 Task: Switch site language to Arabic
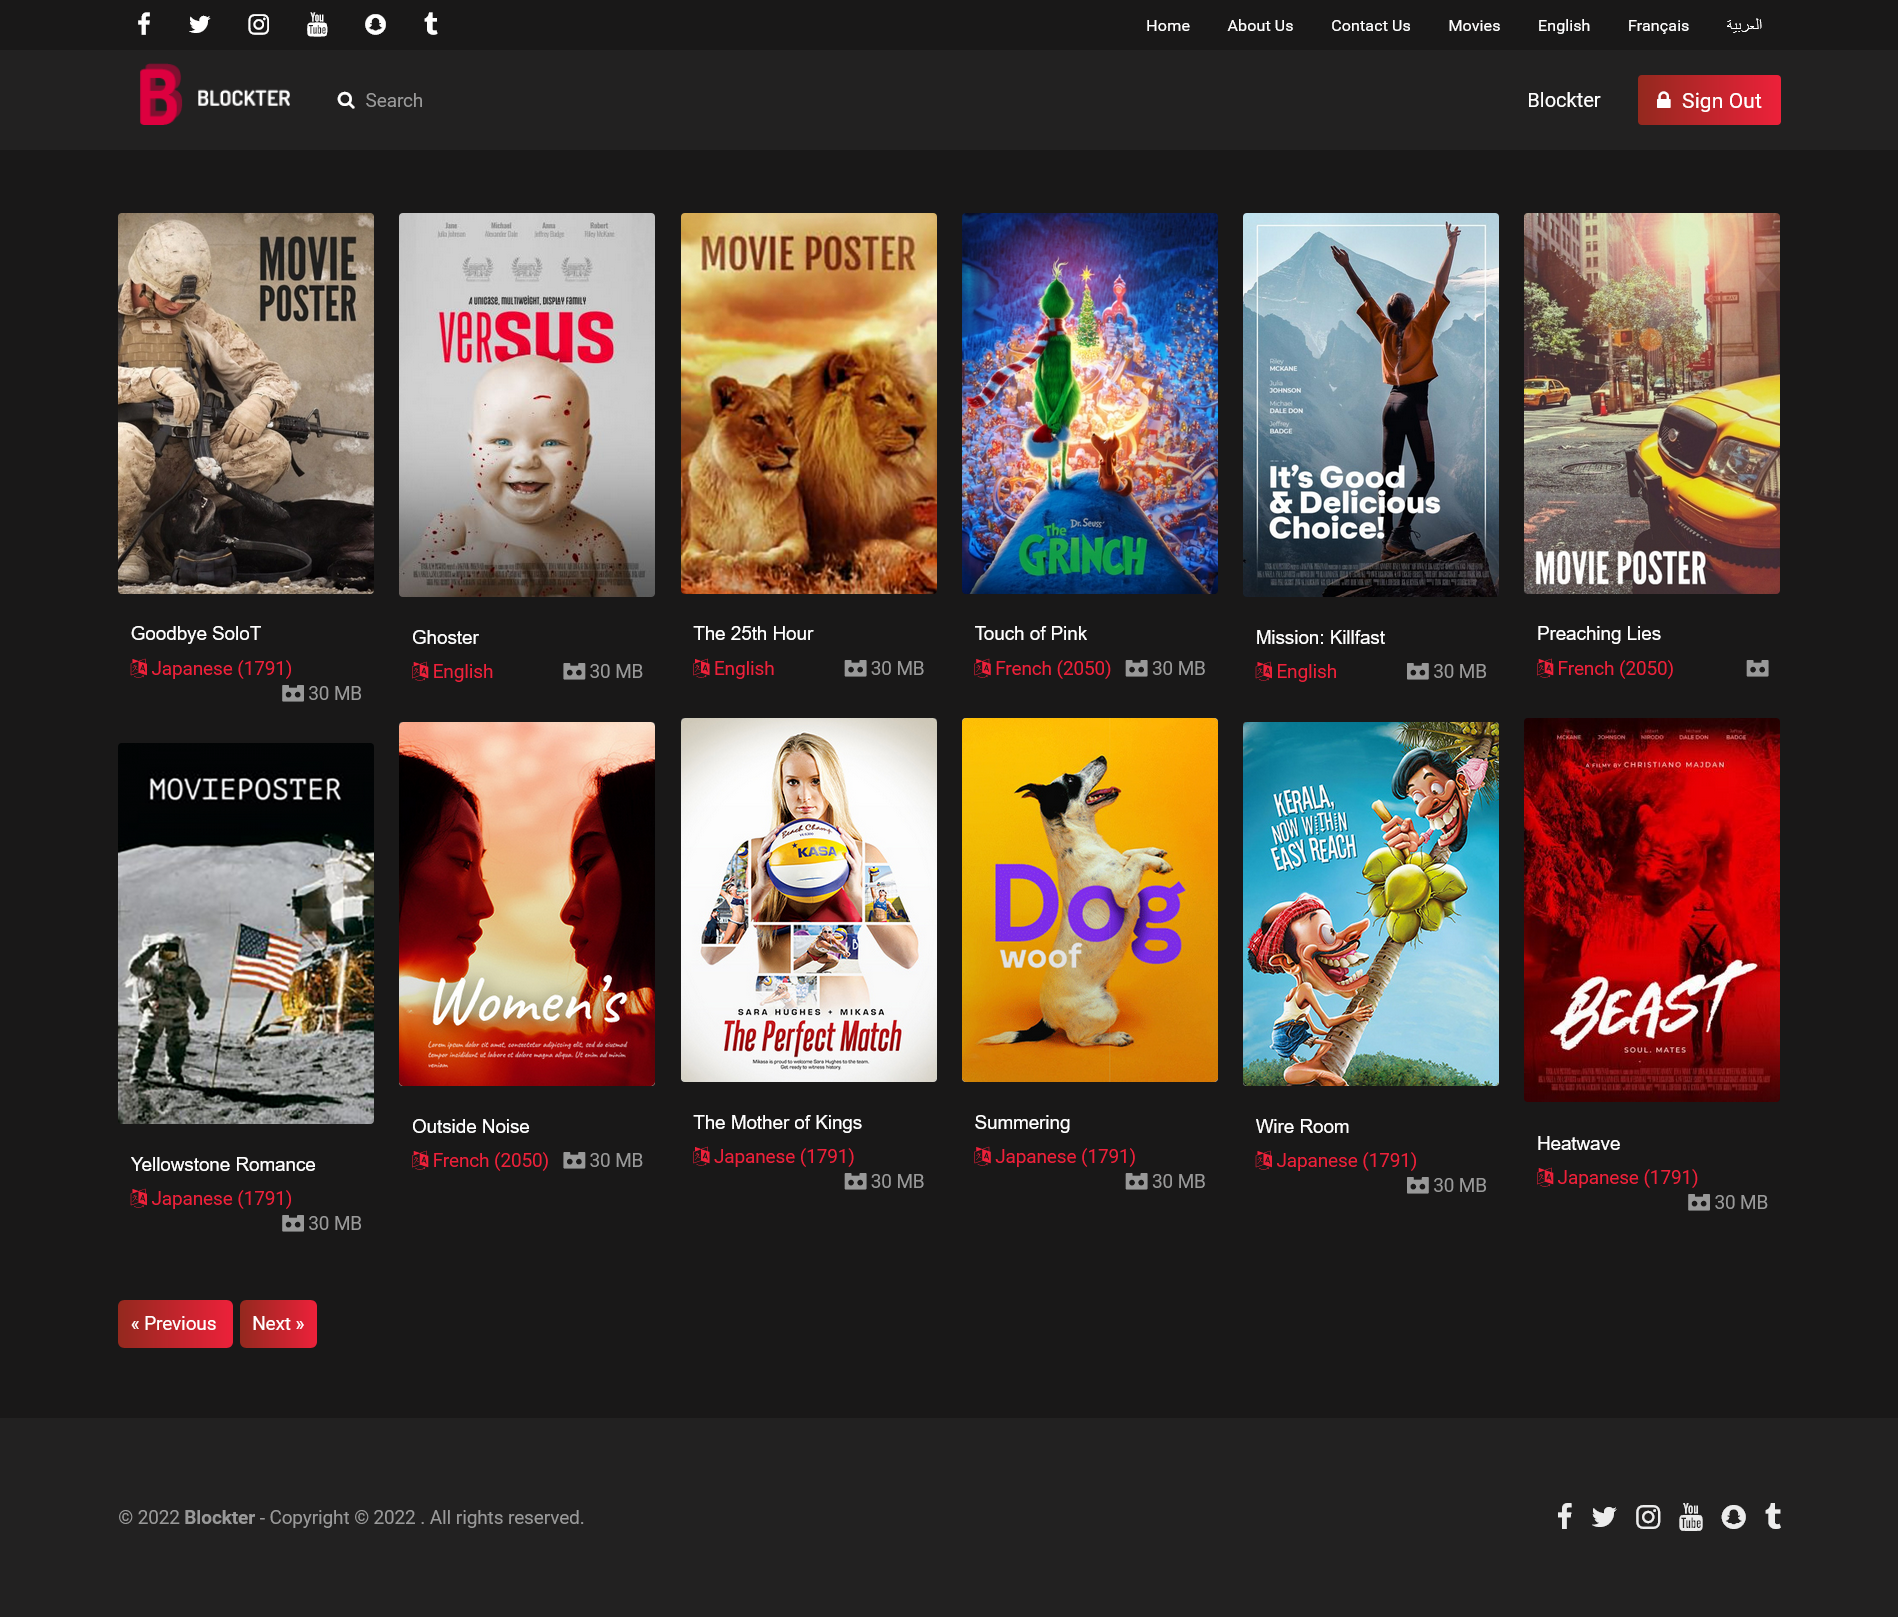pyautogui.click(x=1744, y=25)
